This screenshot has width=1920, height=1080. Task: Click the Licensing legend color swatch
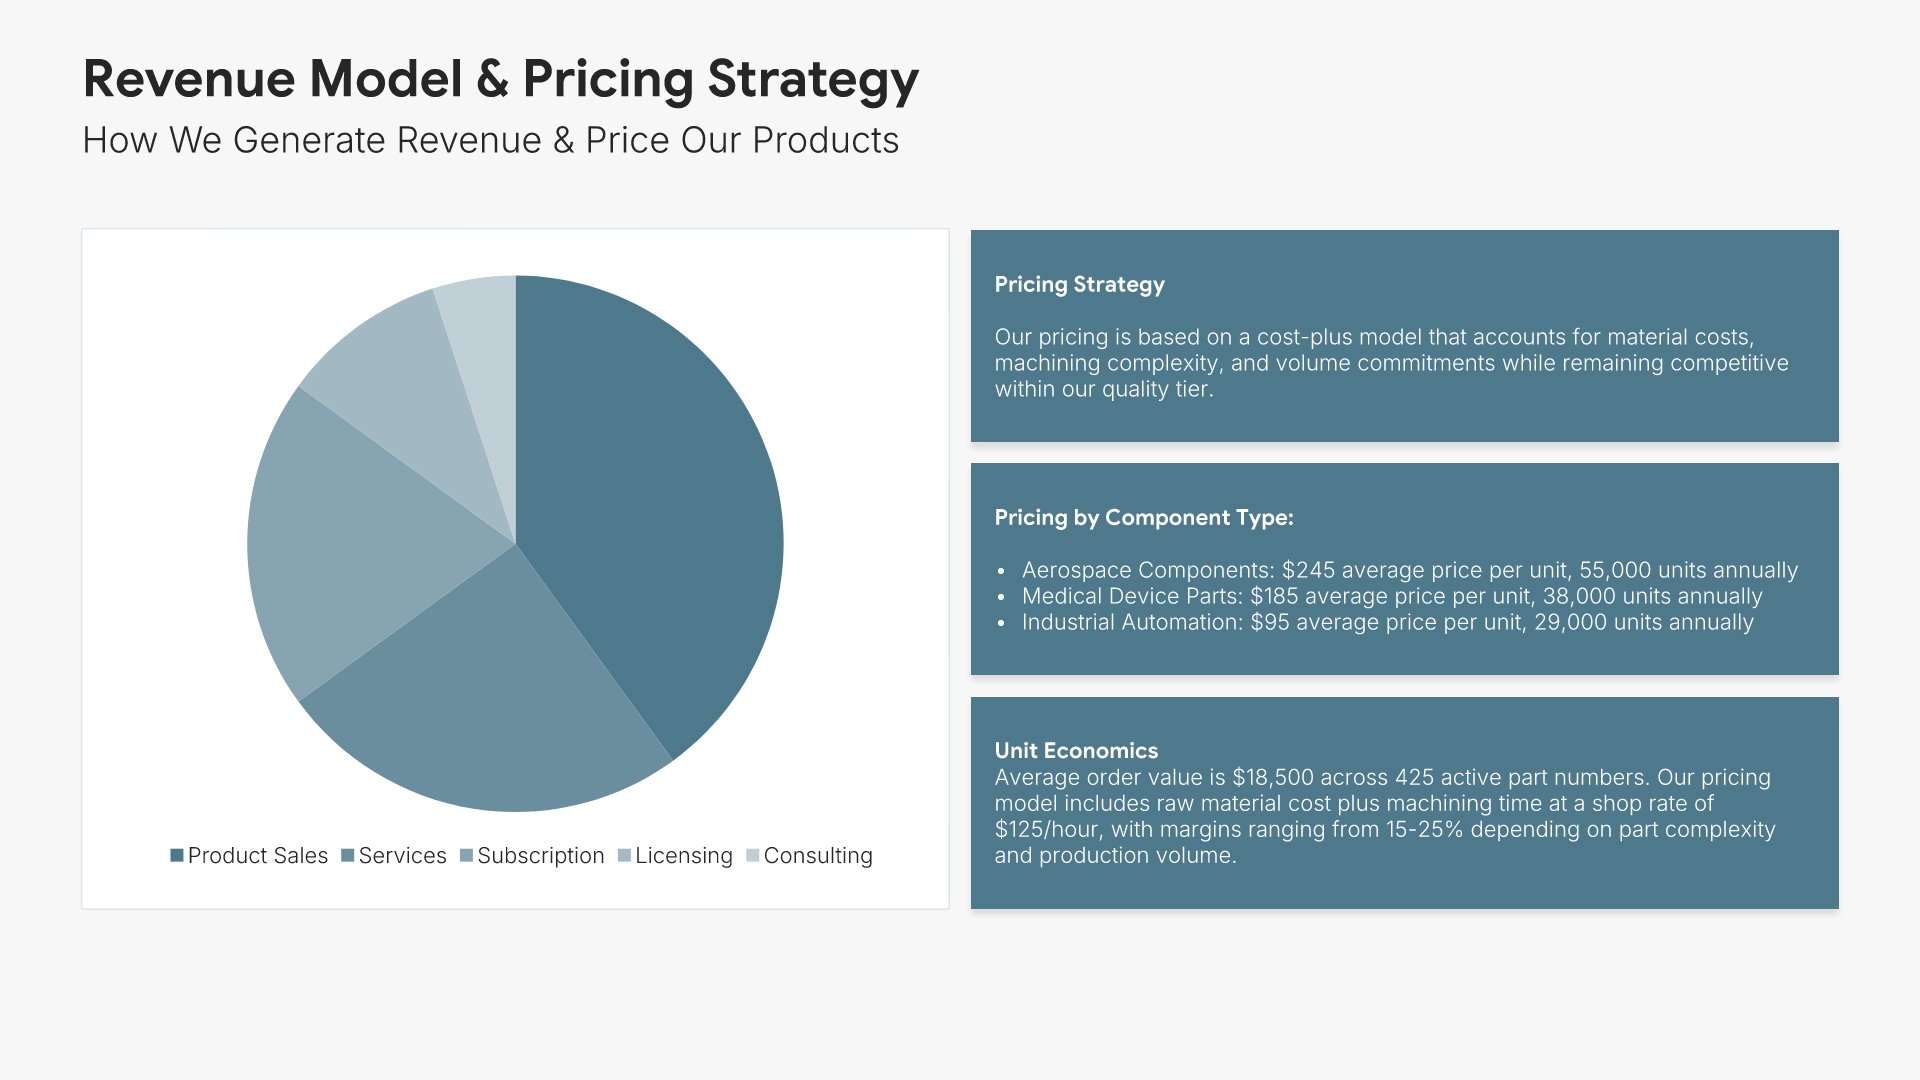[625, 856]
